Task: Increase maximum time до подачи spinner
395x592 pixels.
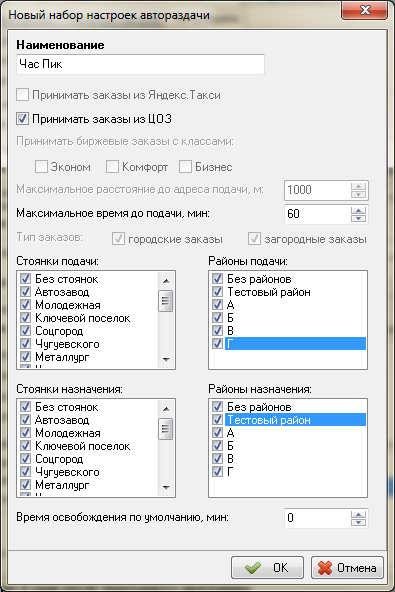Action: [x=358, y=210]
